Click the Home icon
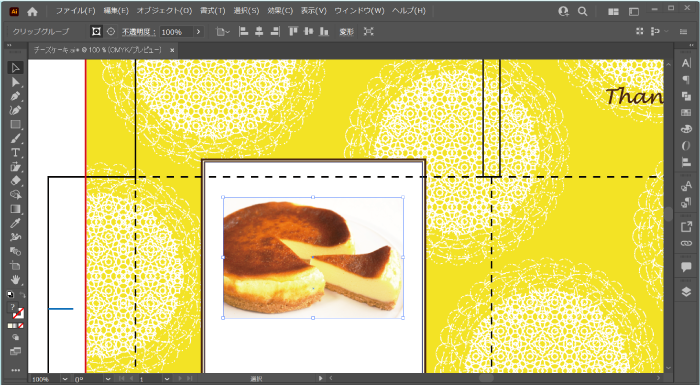This screenshot has width=700, height=385. tap(32, 11)
